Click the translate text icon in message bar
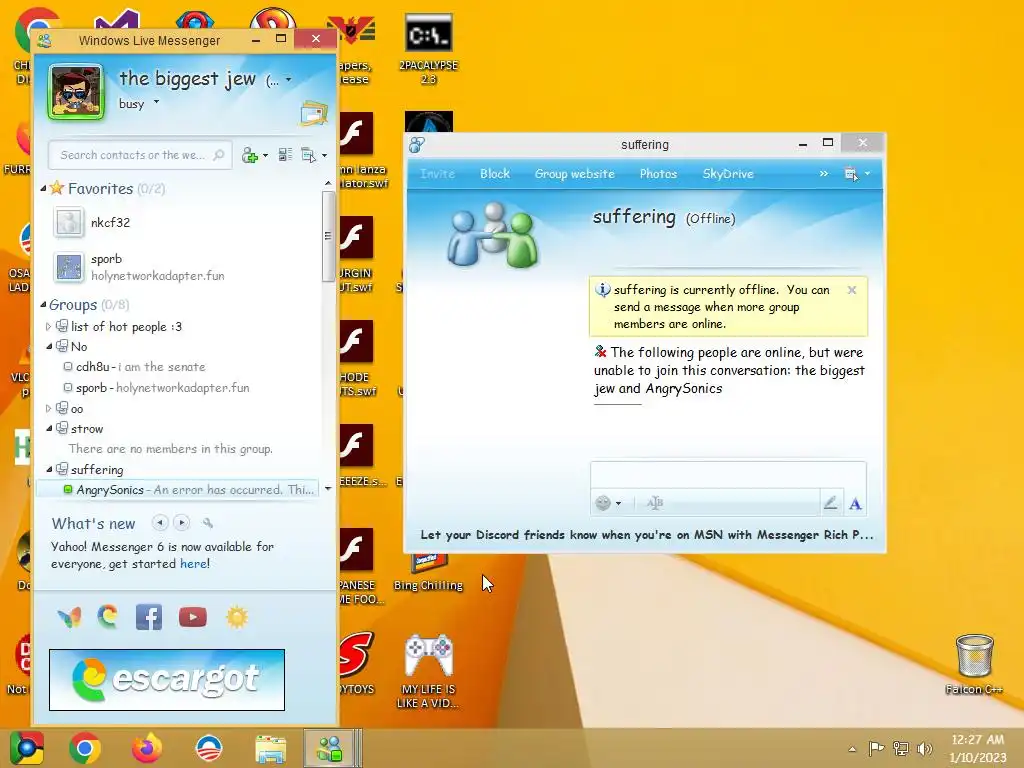 [x=655, y=503]
